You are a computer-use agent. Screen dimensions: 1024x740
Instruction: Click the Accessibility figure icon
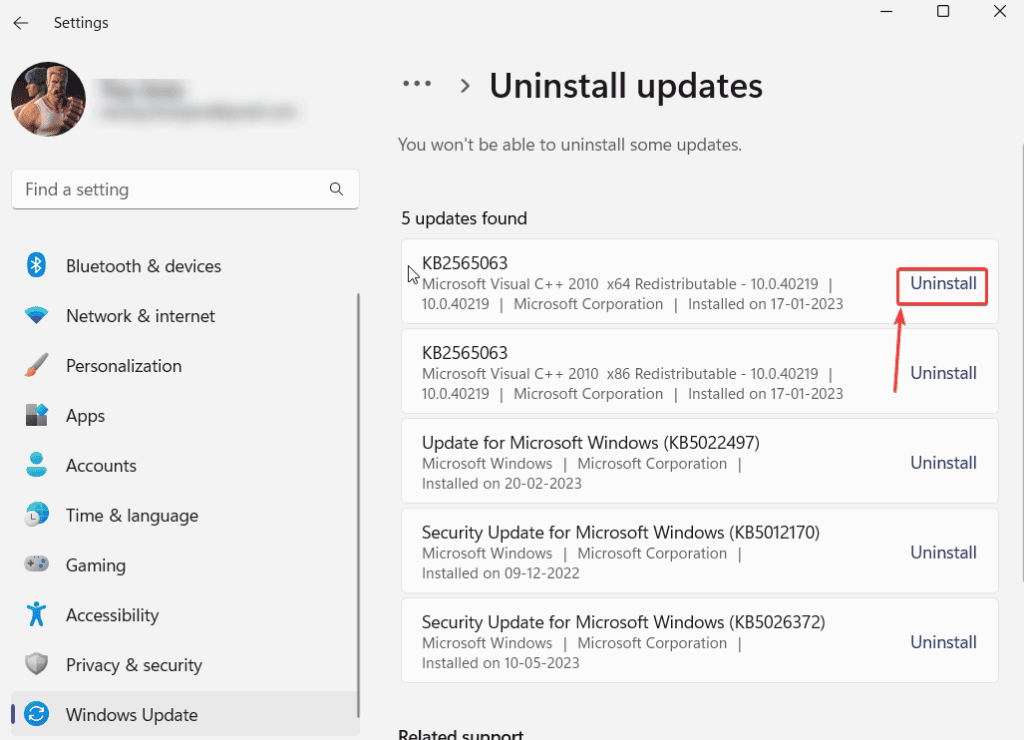click(37, 614)
